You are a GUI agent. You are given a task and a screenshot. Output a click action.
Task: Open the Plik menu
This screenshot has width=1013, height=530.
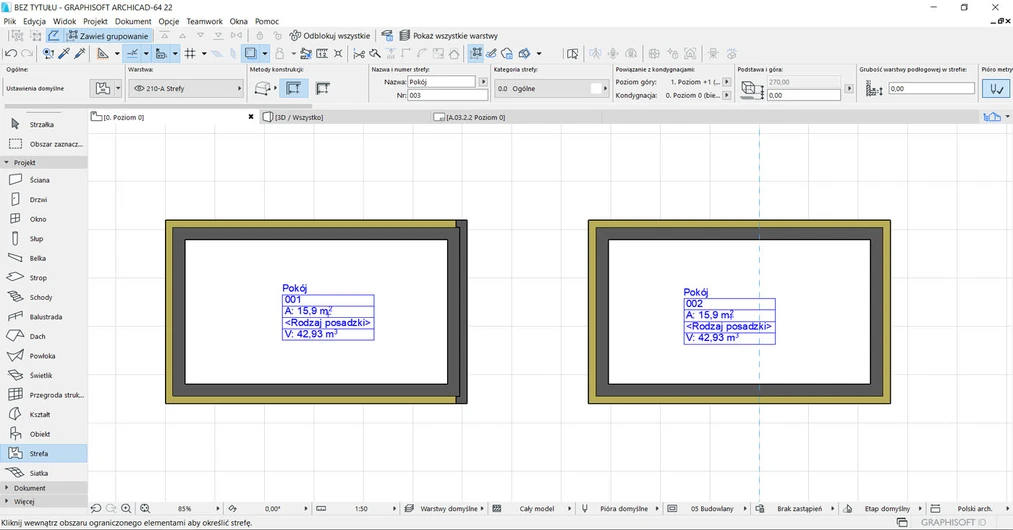(x=10, y=21)
